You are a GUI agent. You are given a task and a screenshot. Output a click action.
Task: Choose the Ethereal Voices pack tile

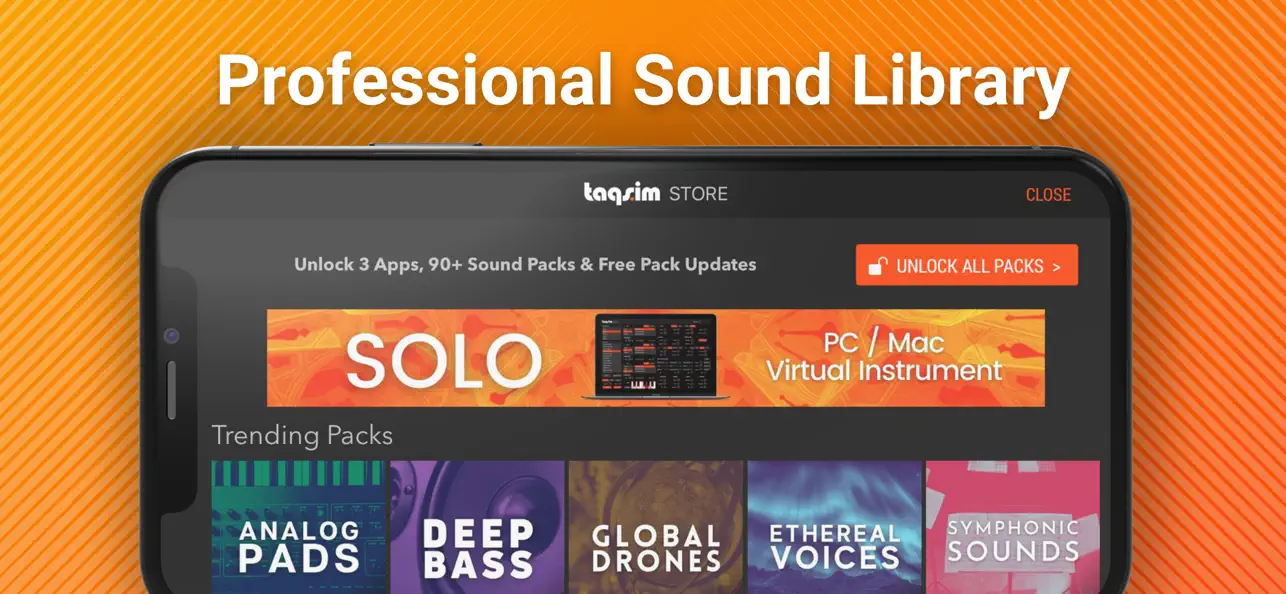click(x=834, y=527)
